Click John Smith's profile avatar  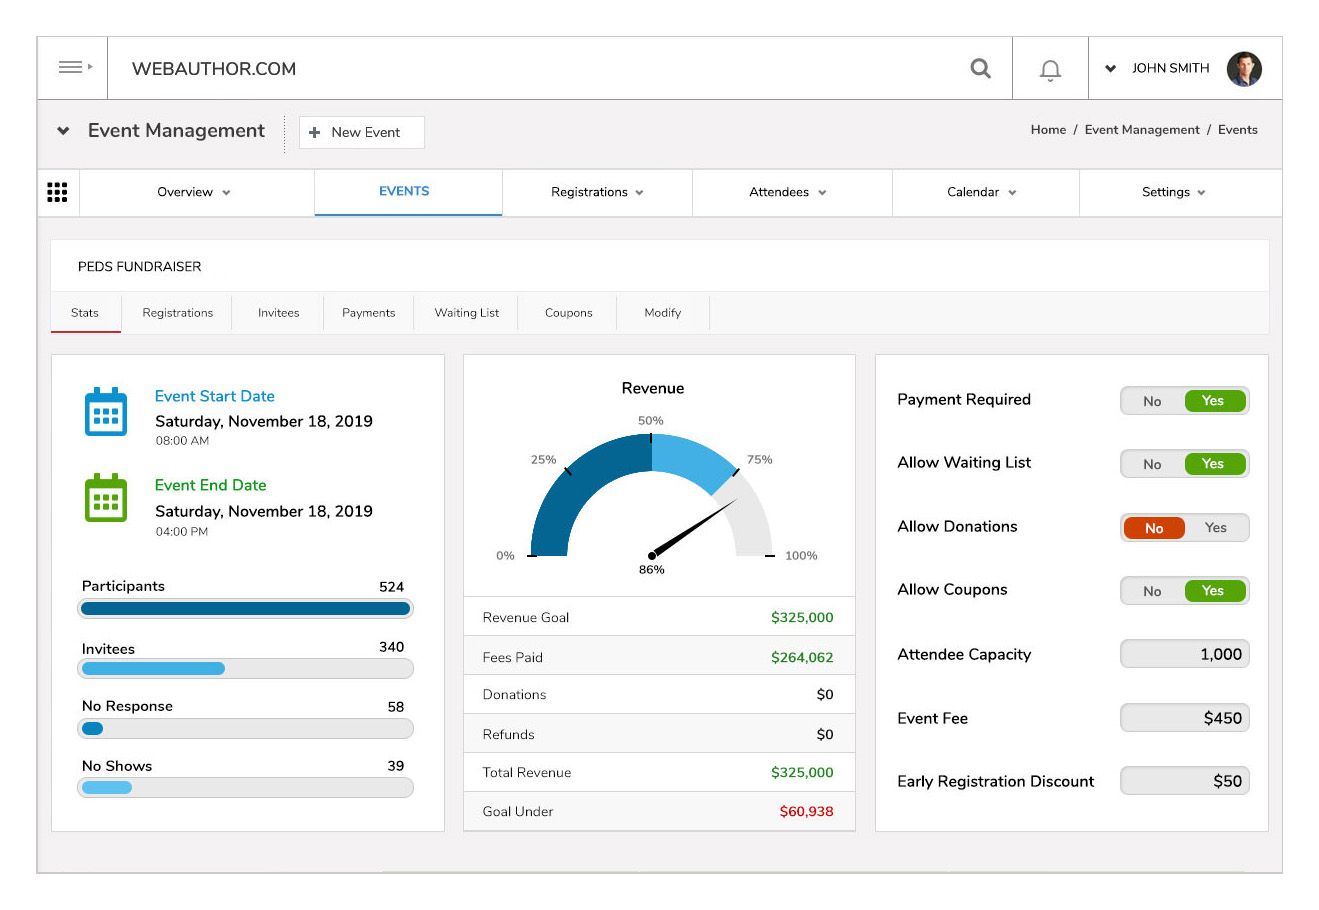click(x=1244, y=69)
